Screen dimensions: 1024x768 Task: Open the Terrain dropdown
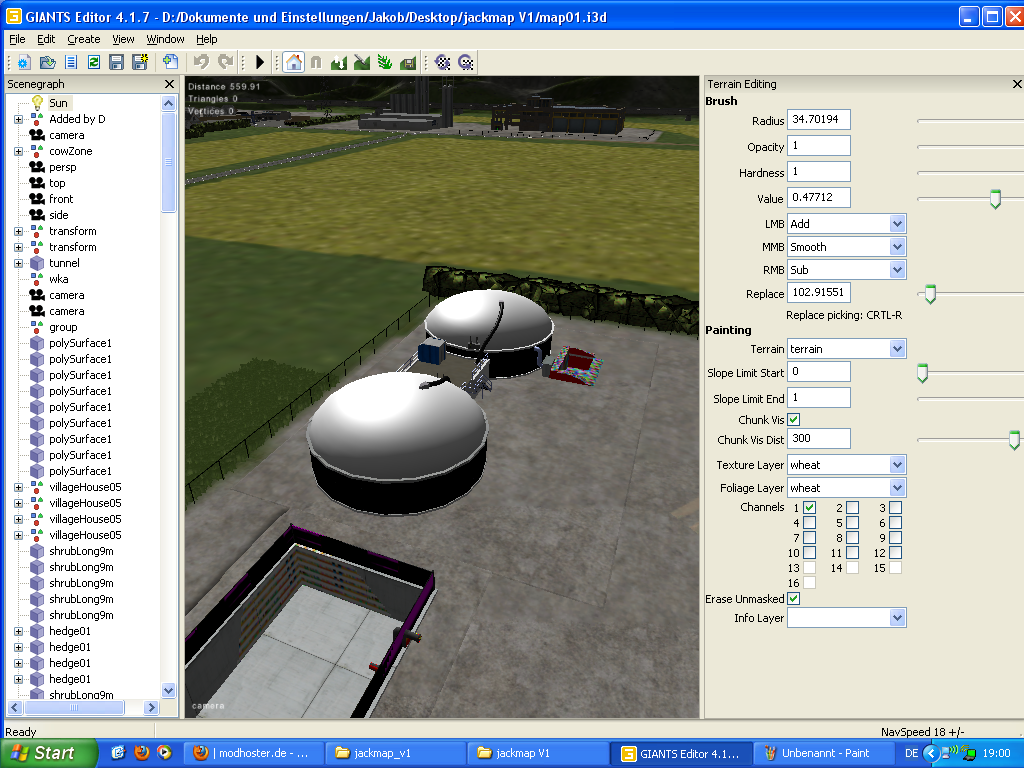847,349
